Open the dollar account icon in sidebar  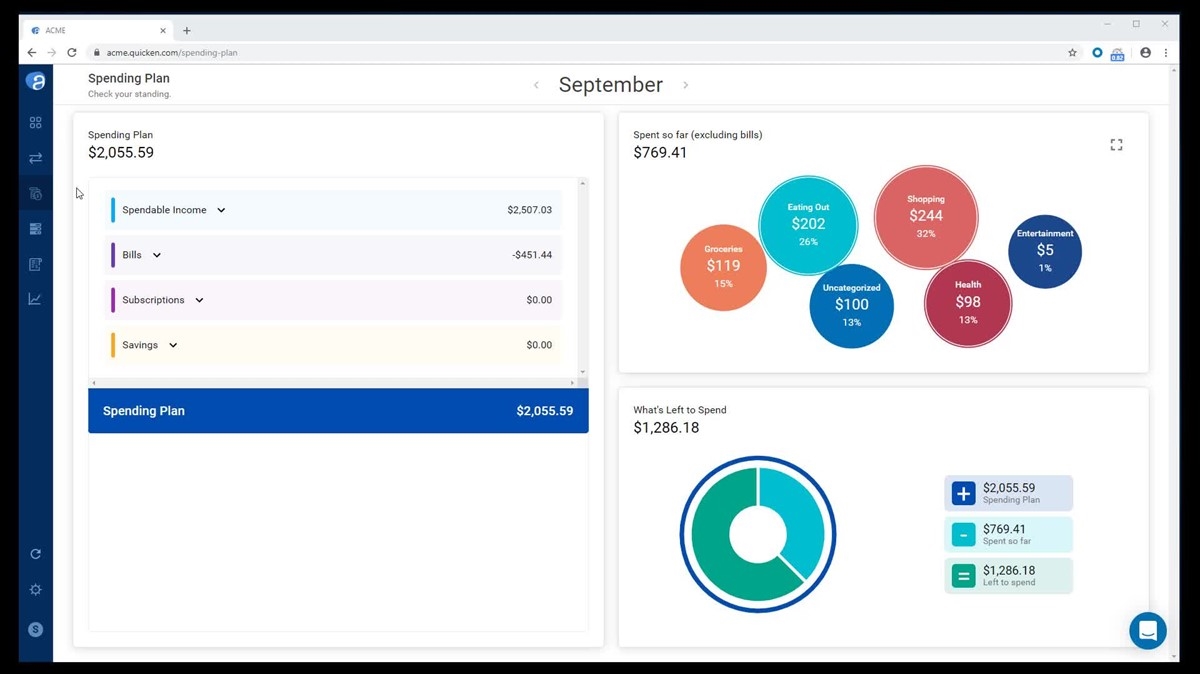[36, 629]
